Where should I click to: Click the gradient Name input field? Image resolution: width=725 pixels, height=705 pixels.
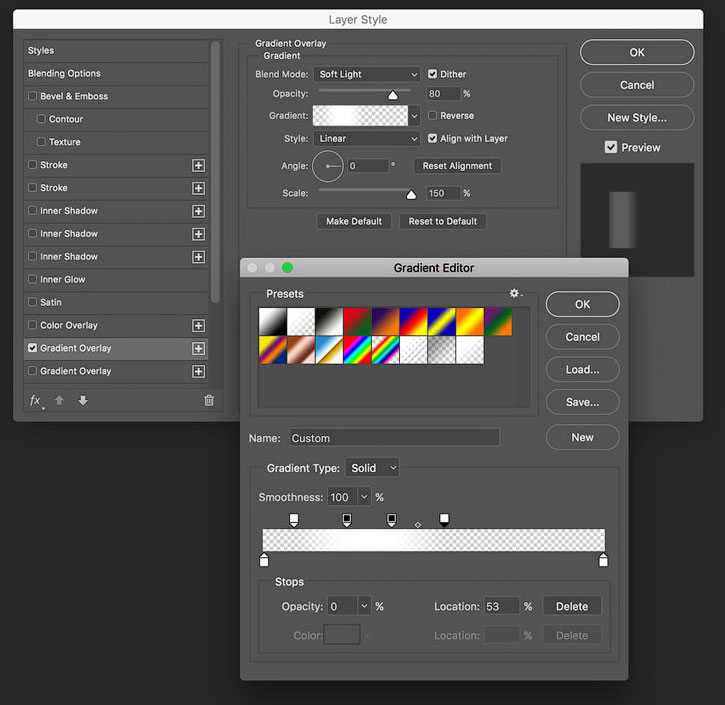coord(394,438)
